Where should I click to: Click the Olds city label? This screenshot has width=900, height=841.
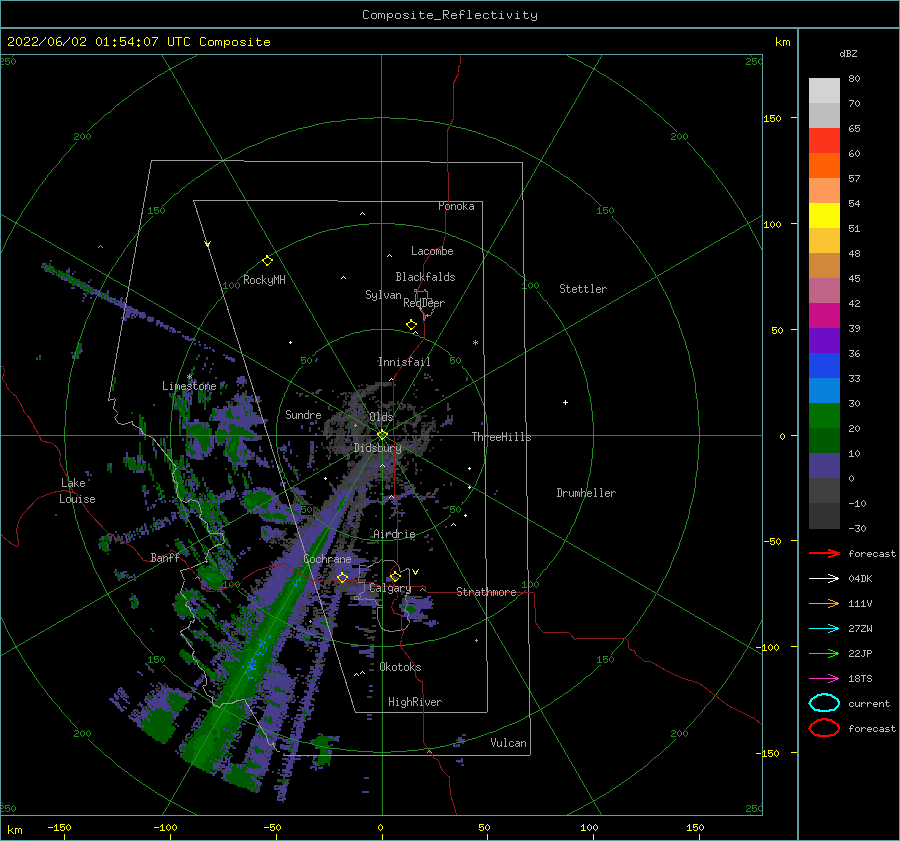pyautogui.click(x=381, y=417)
